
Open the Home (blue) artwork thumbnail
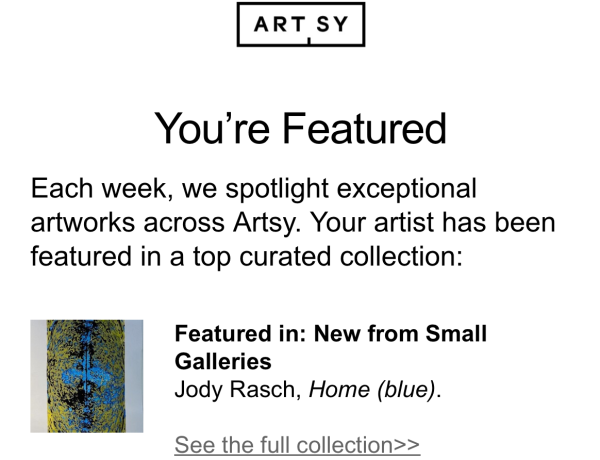pyautogui.click(x=87, y=376)
